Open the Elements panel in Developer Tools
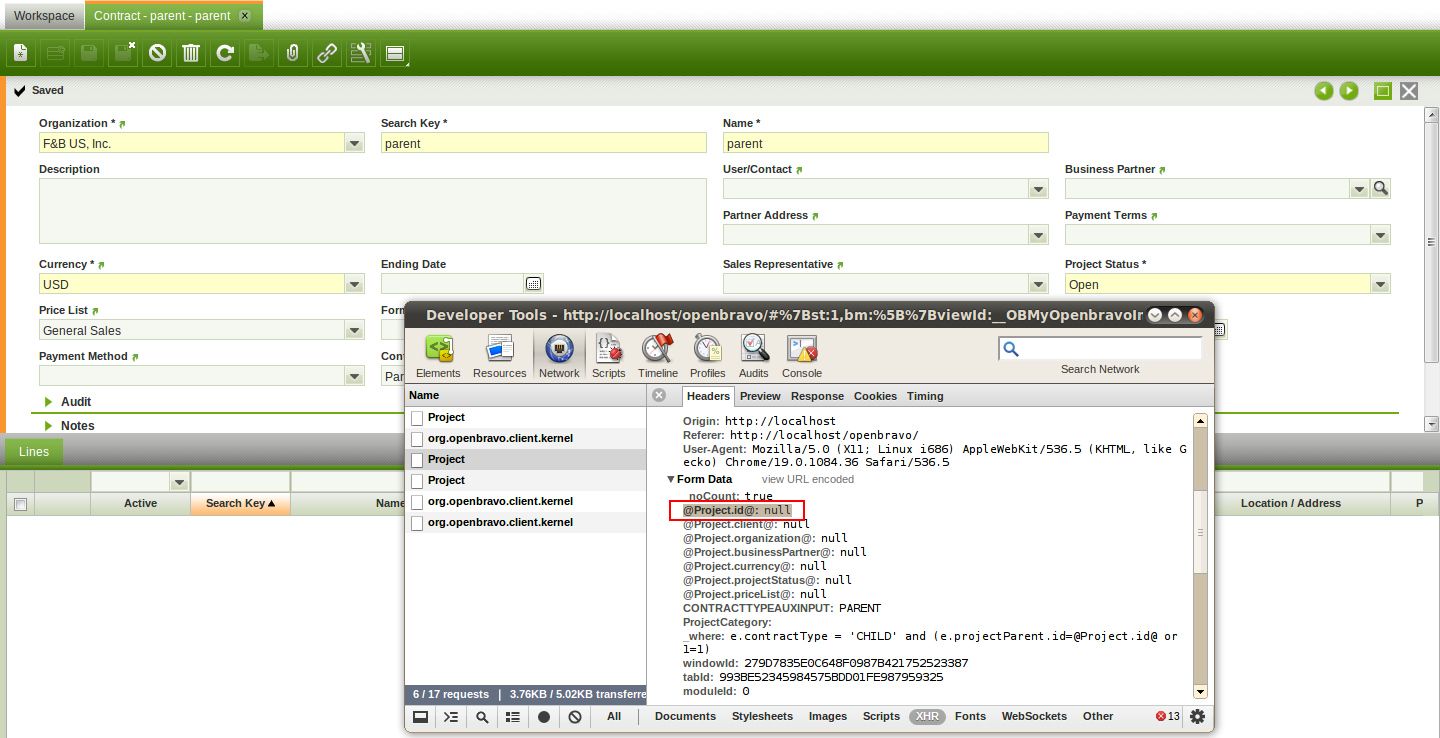 tap(438, 356)
